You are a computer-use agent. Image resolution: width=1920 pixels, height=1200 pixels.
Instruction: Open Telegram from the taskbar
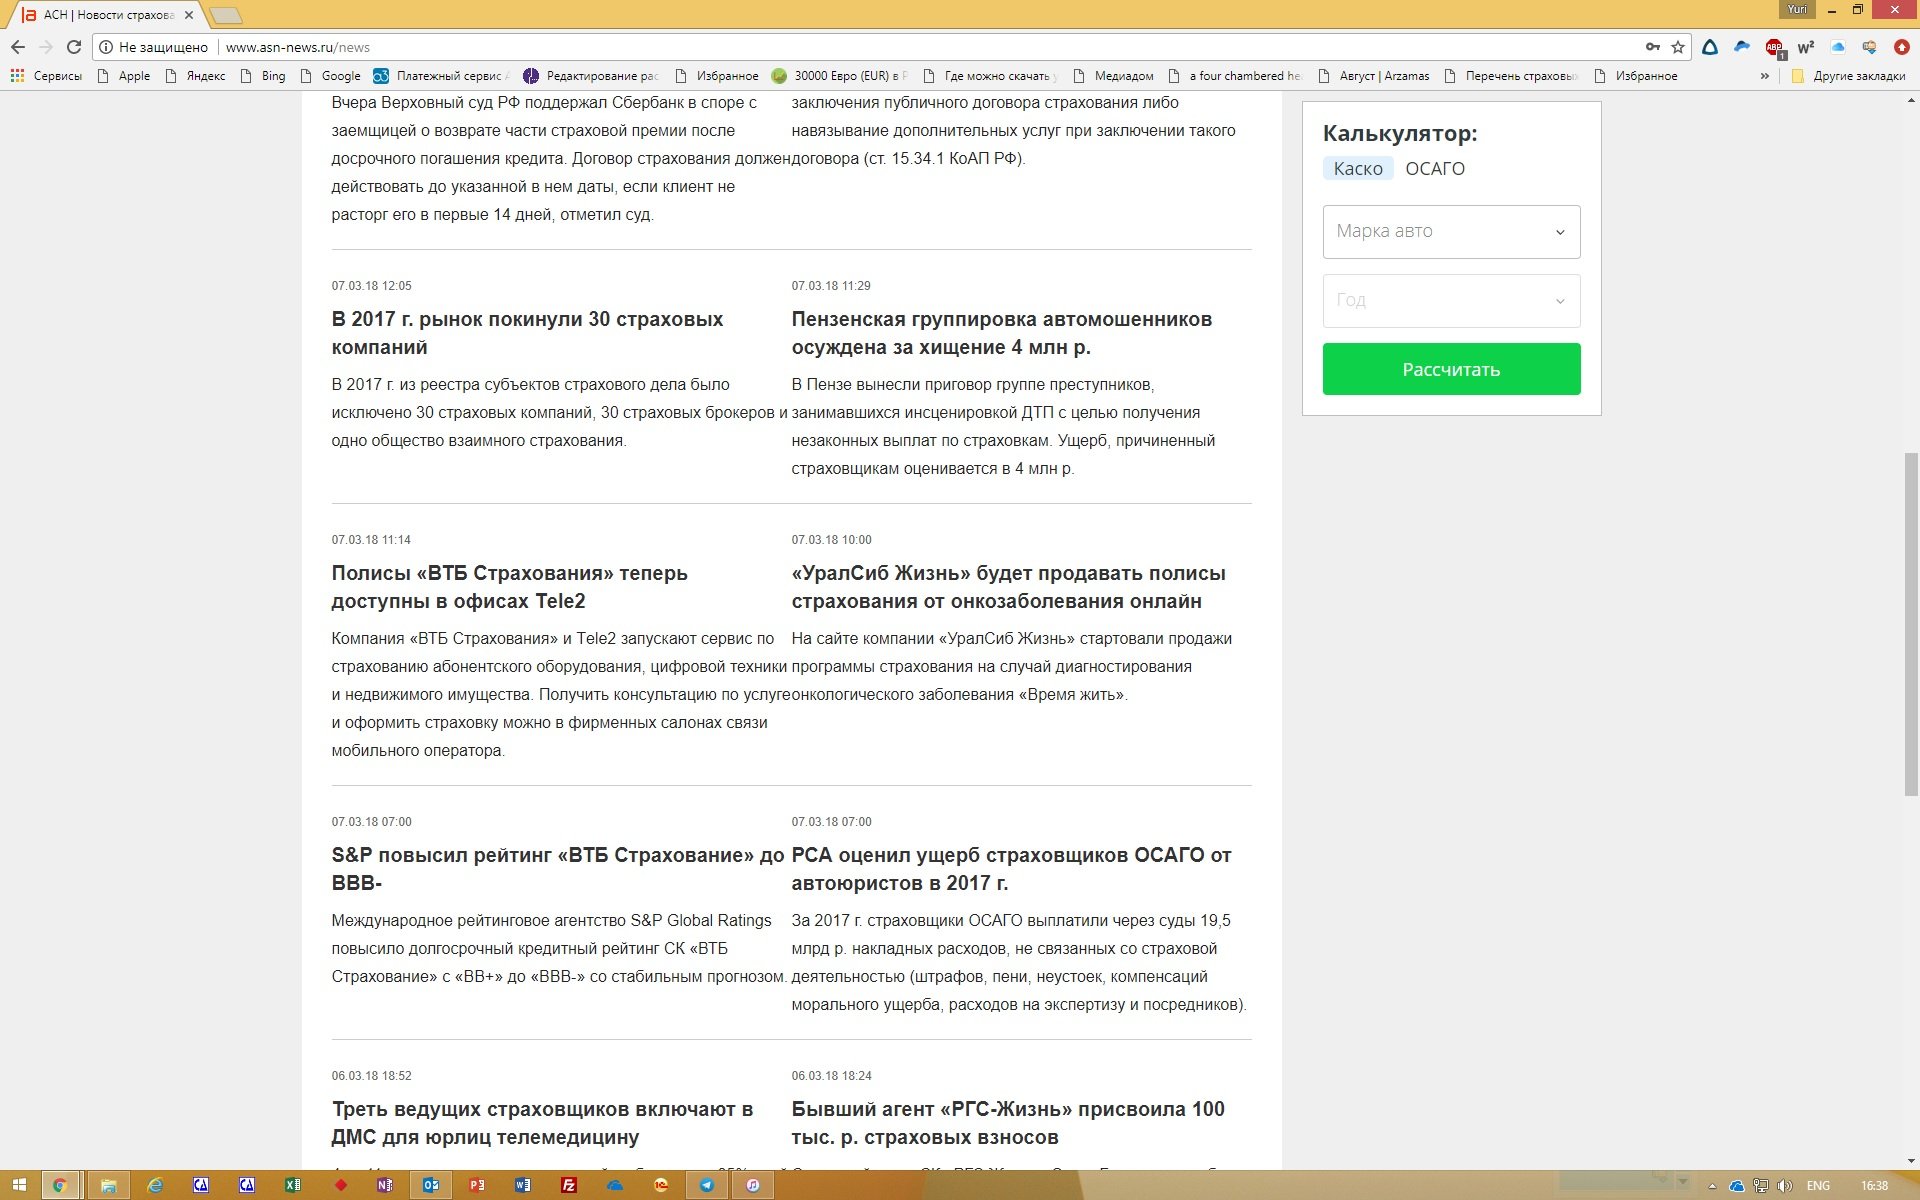pyautogui.click(x=707, y=1185)
